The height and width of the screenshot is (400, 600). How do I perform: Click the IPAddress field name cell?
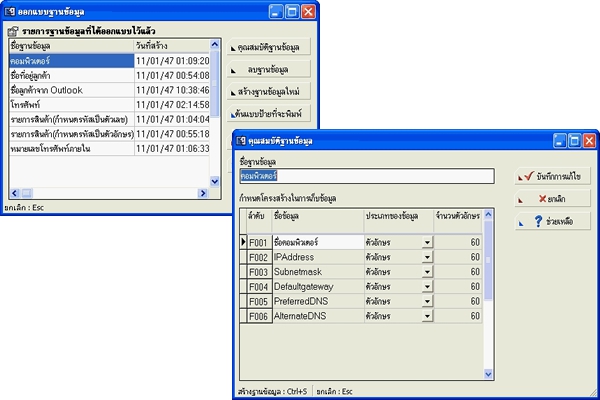pos(318,257)
